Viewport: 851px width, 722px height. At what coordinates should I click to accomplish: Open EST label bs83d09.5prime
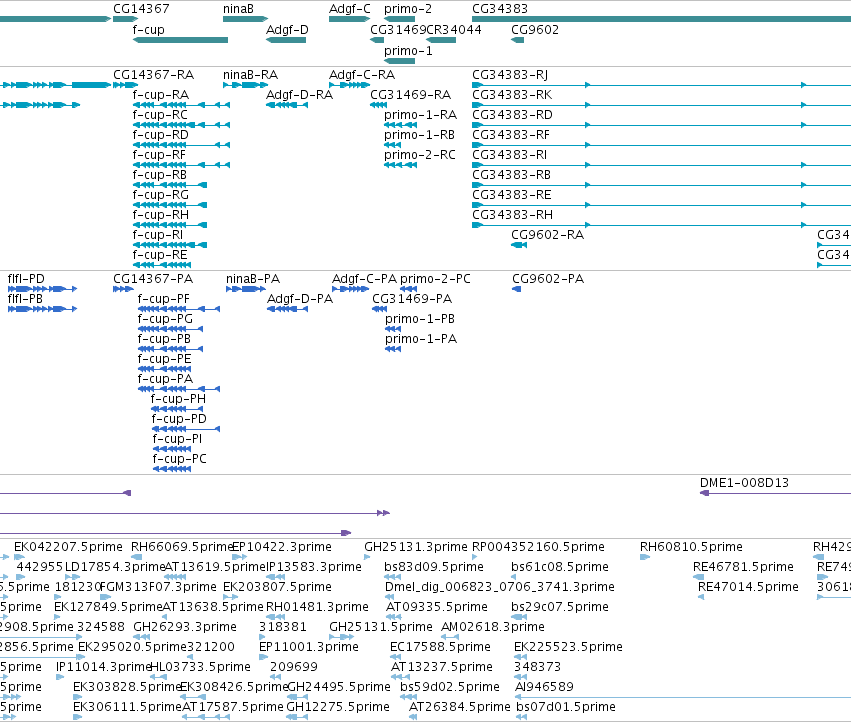[x=434, y=567]
